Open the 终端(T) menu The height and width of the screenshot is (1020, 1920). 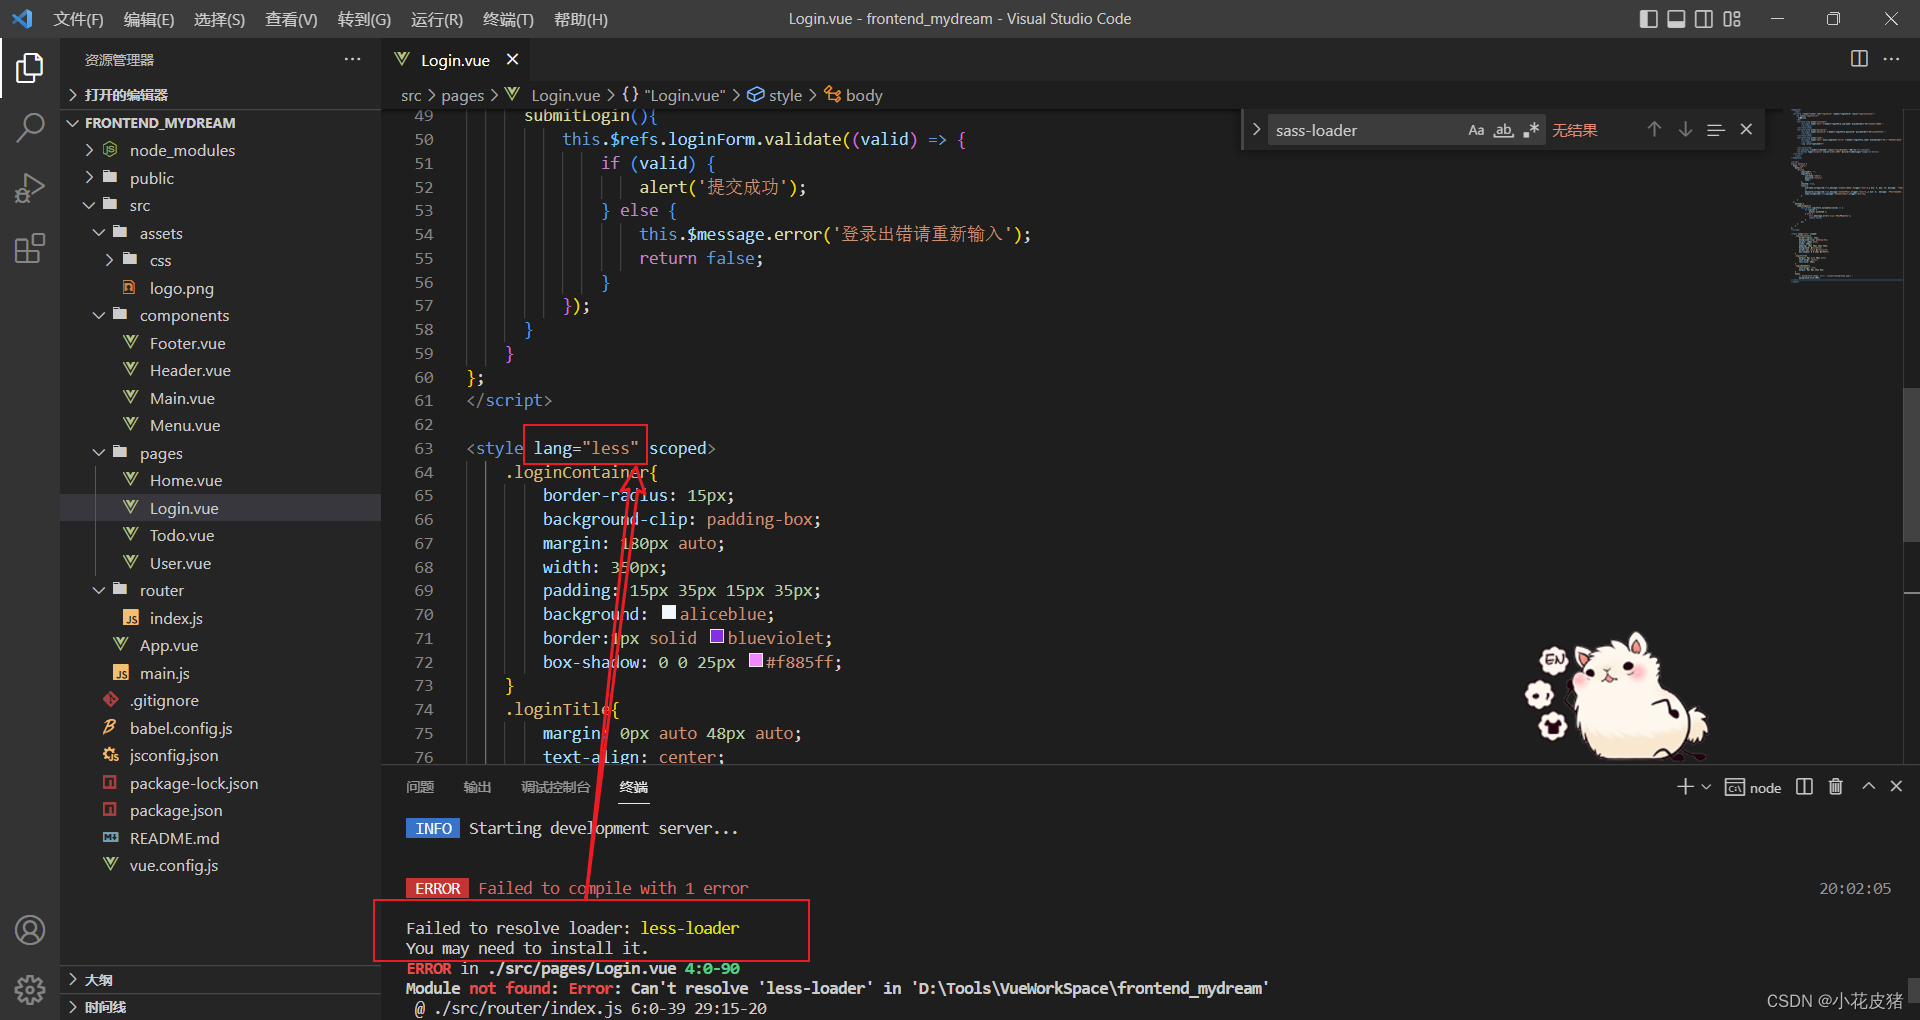508,19
